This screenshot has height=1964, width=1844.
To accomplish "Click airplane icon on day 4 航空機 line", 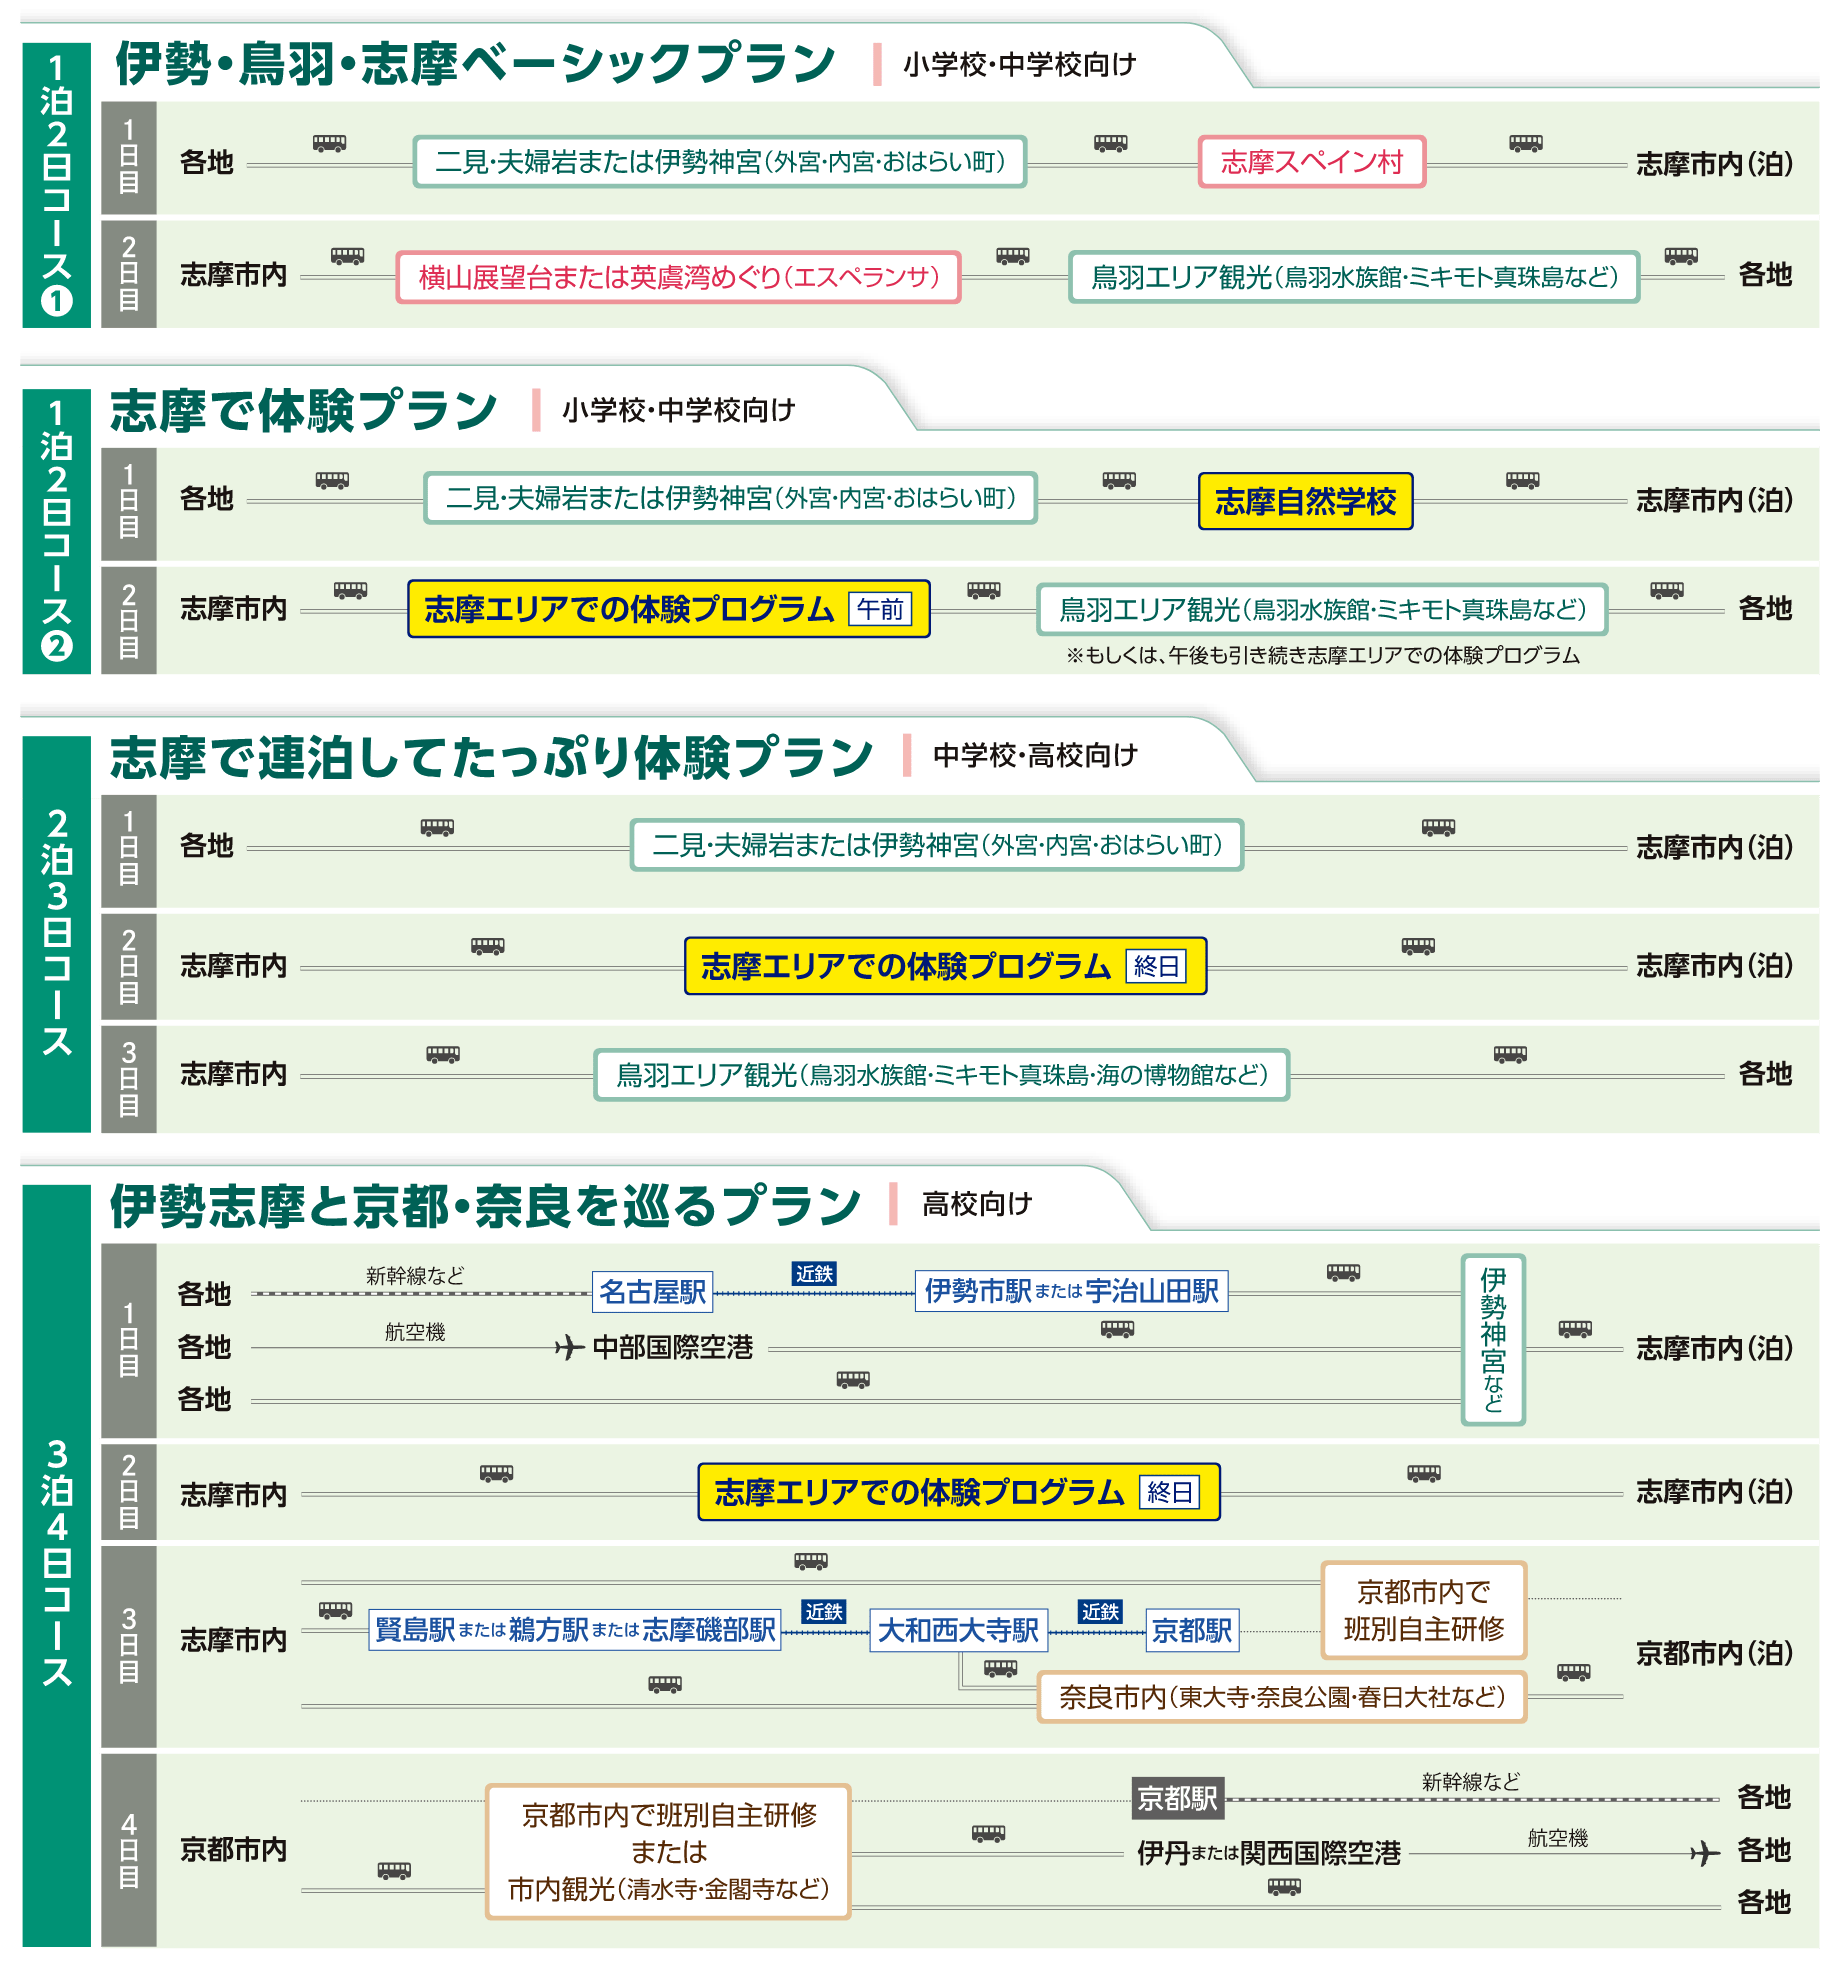I will click(1705, 1853).
